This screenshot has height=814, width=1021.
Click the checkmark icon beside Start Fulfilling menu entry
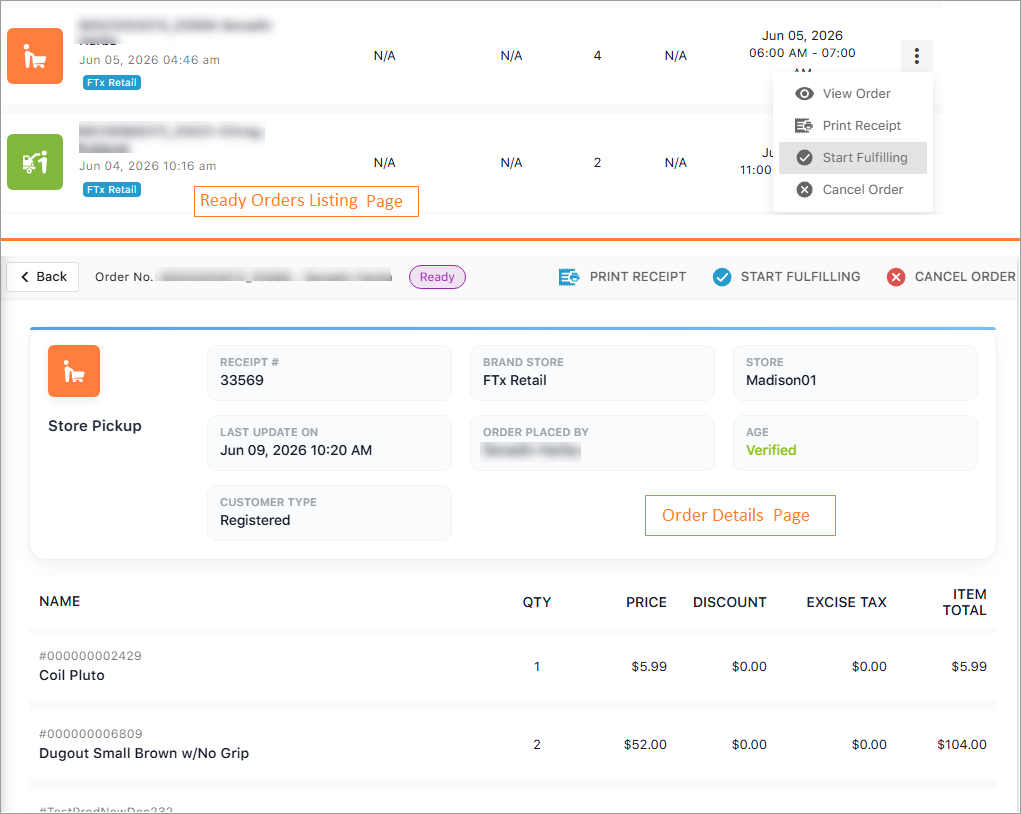tap(804, 158)
